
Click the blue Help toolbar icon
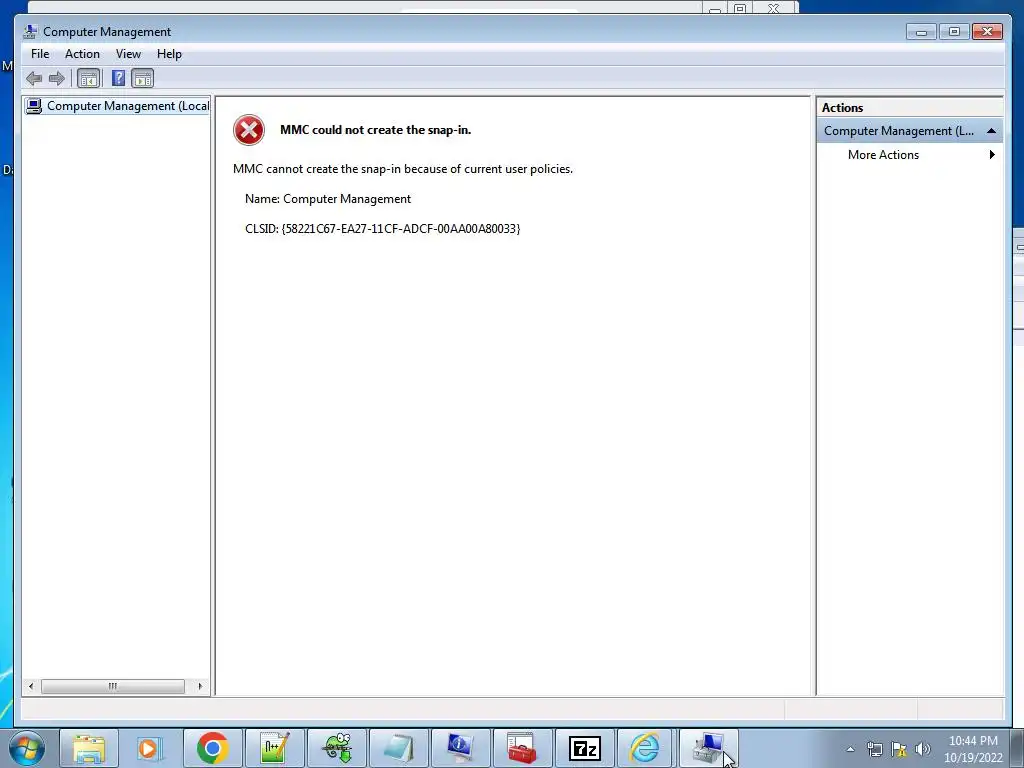click(x=118, y=79)
